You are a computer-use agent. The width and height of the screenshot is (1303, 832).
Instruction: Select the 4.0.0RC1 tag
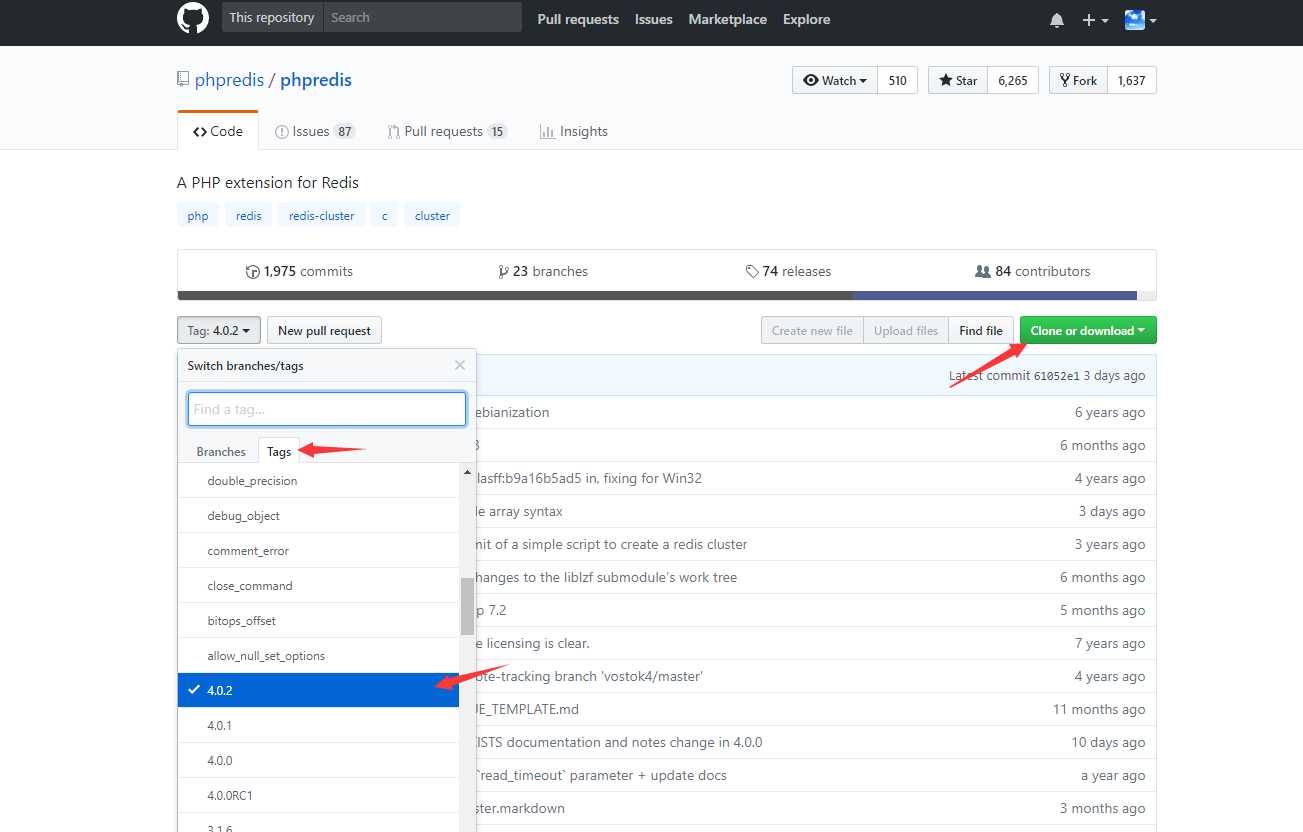point(318,795)
